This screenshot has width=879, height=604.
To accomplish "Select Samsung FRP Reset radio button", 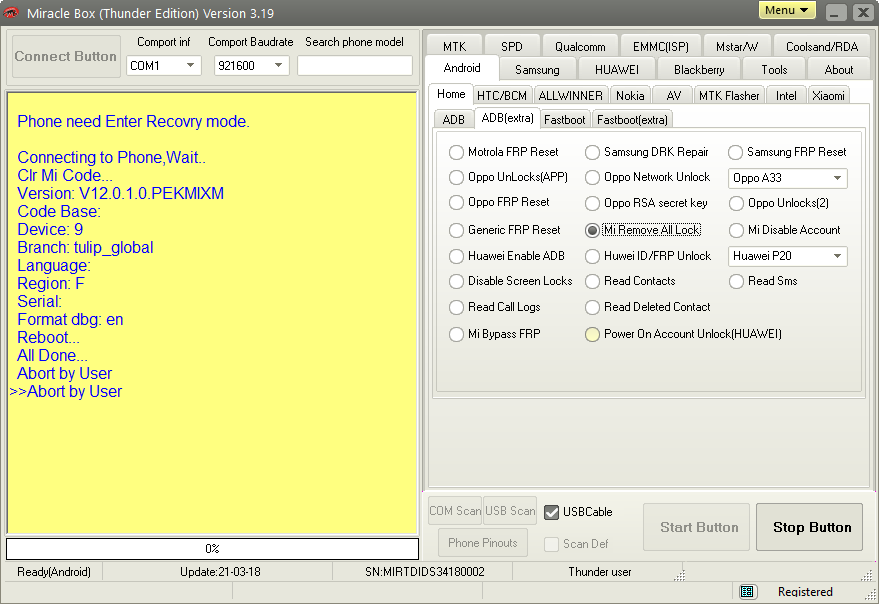I will click(735, 153).
